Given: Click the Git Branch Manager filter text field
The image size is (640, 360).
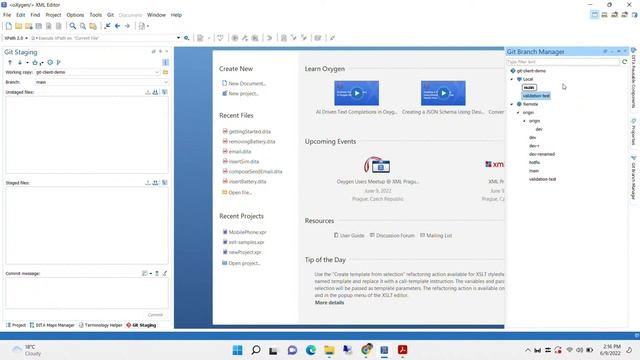Looking at the screenshot, I should [563, 62].
